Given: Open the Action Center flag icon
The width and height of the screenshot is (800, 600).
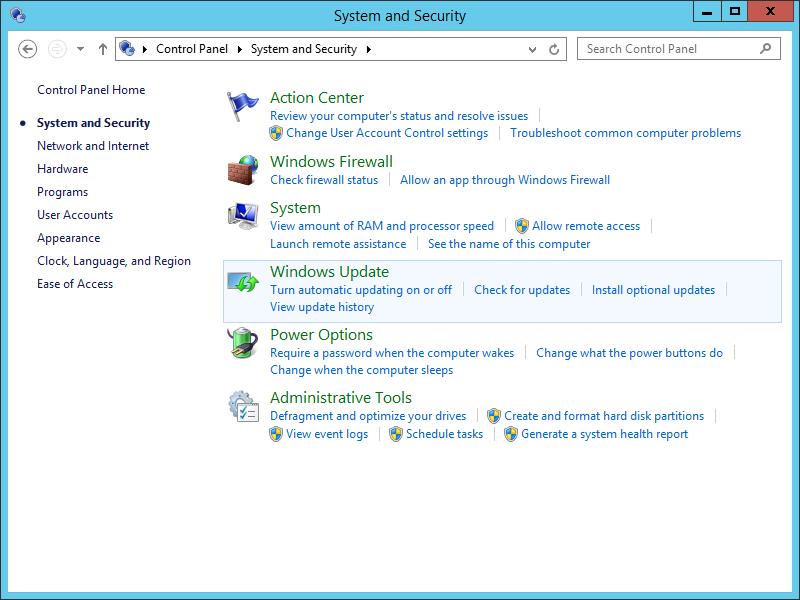Looking at the screenshot, I should point(242,106).
